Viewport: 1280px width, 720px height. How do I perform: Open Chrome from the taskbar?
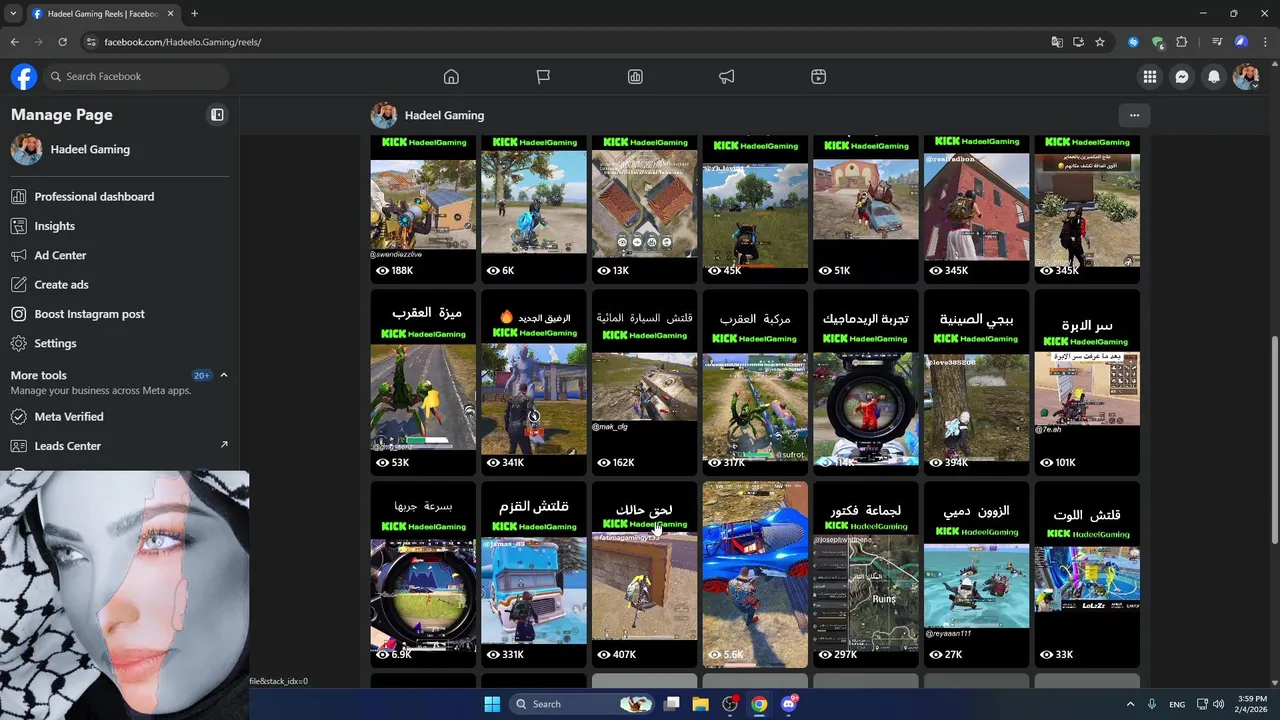click(760, 704)
